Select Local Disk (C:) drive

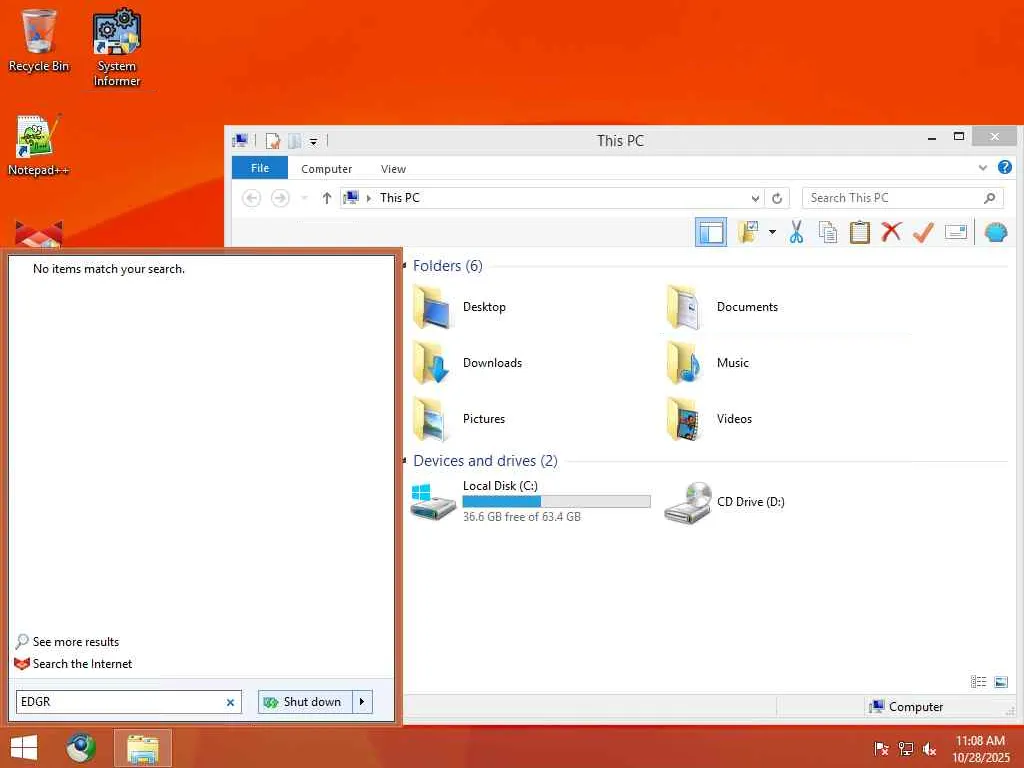coord(530,502)
